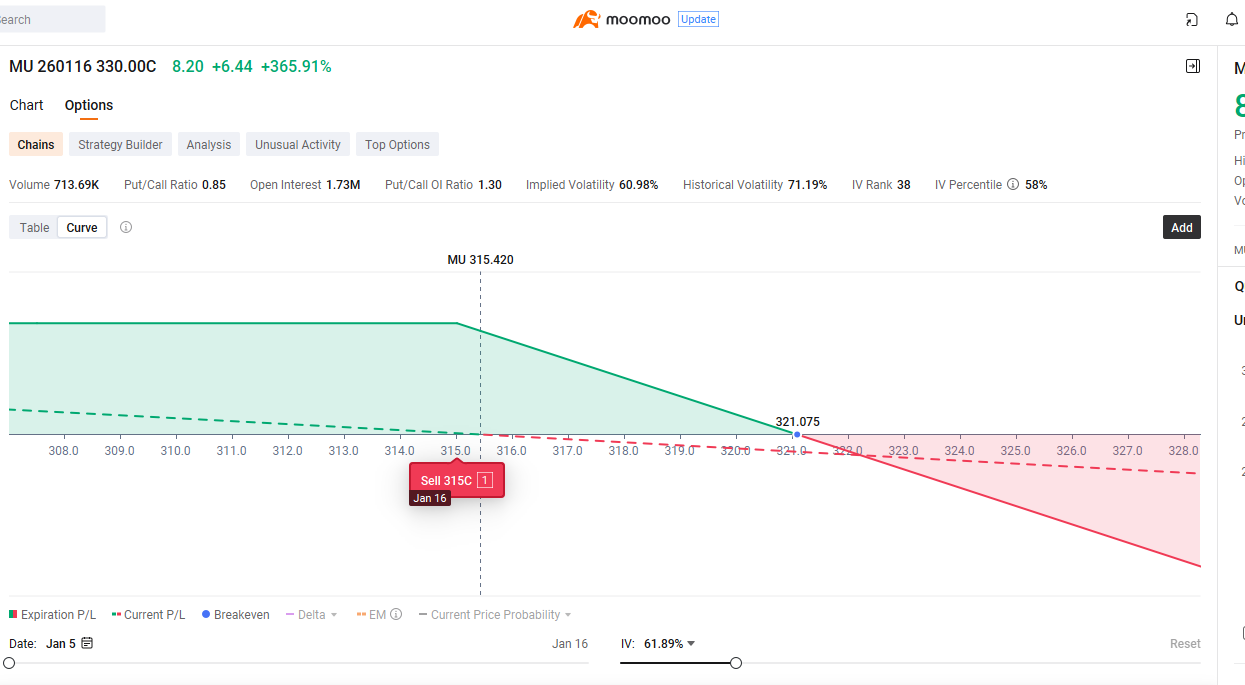Screen dimensions: 1245x685
Task: Click the 325.0 axis label
Action: tap(1015, 451)
